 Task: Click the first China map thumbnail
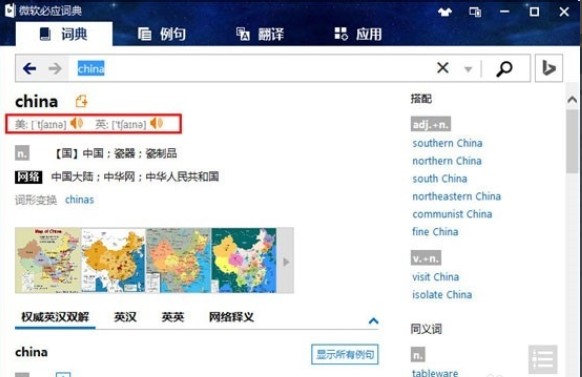(x=48, y=260)
